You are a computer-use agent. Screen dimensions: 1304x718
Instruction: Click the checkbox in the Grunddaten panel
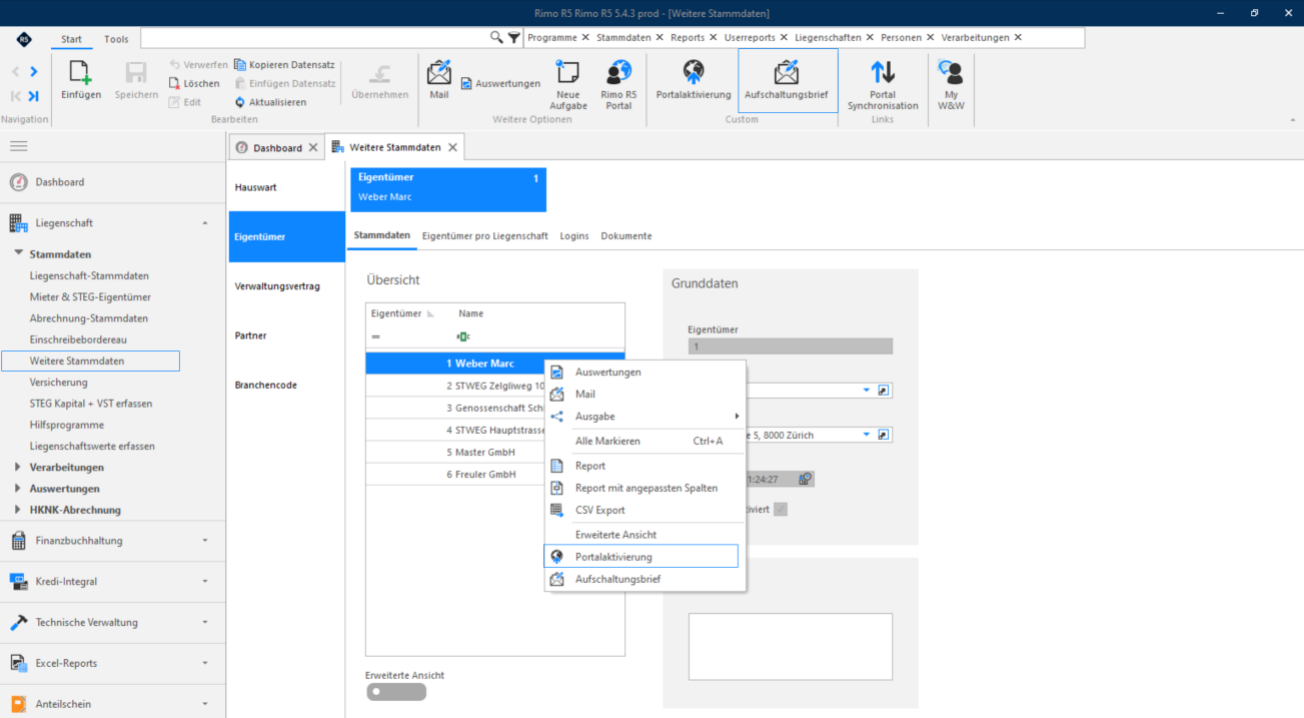click(x=780, y=509)
